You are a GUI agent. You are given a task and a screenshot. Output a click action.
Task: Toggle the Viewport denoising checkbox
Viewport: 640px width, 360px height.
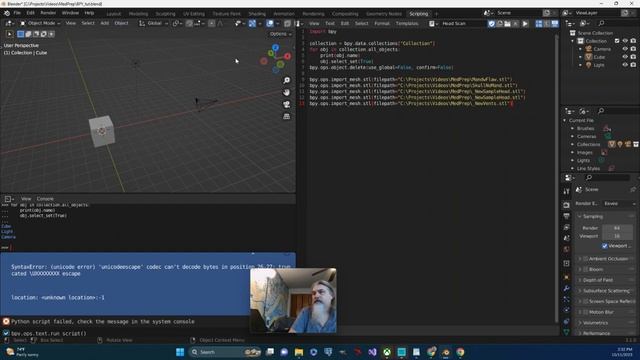[604, 246]
